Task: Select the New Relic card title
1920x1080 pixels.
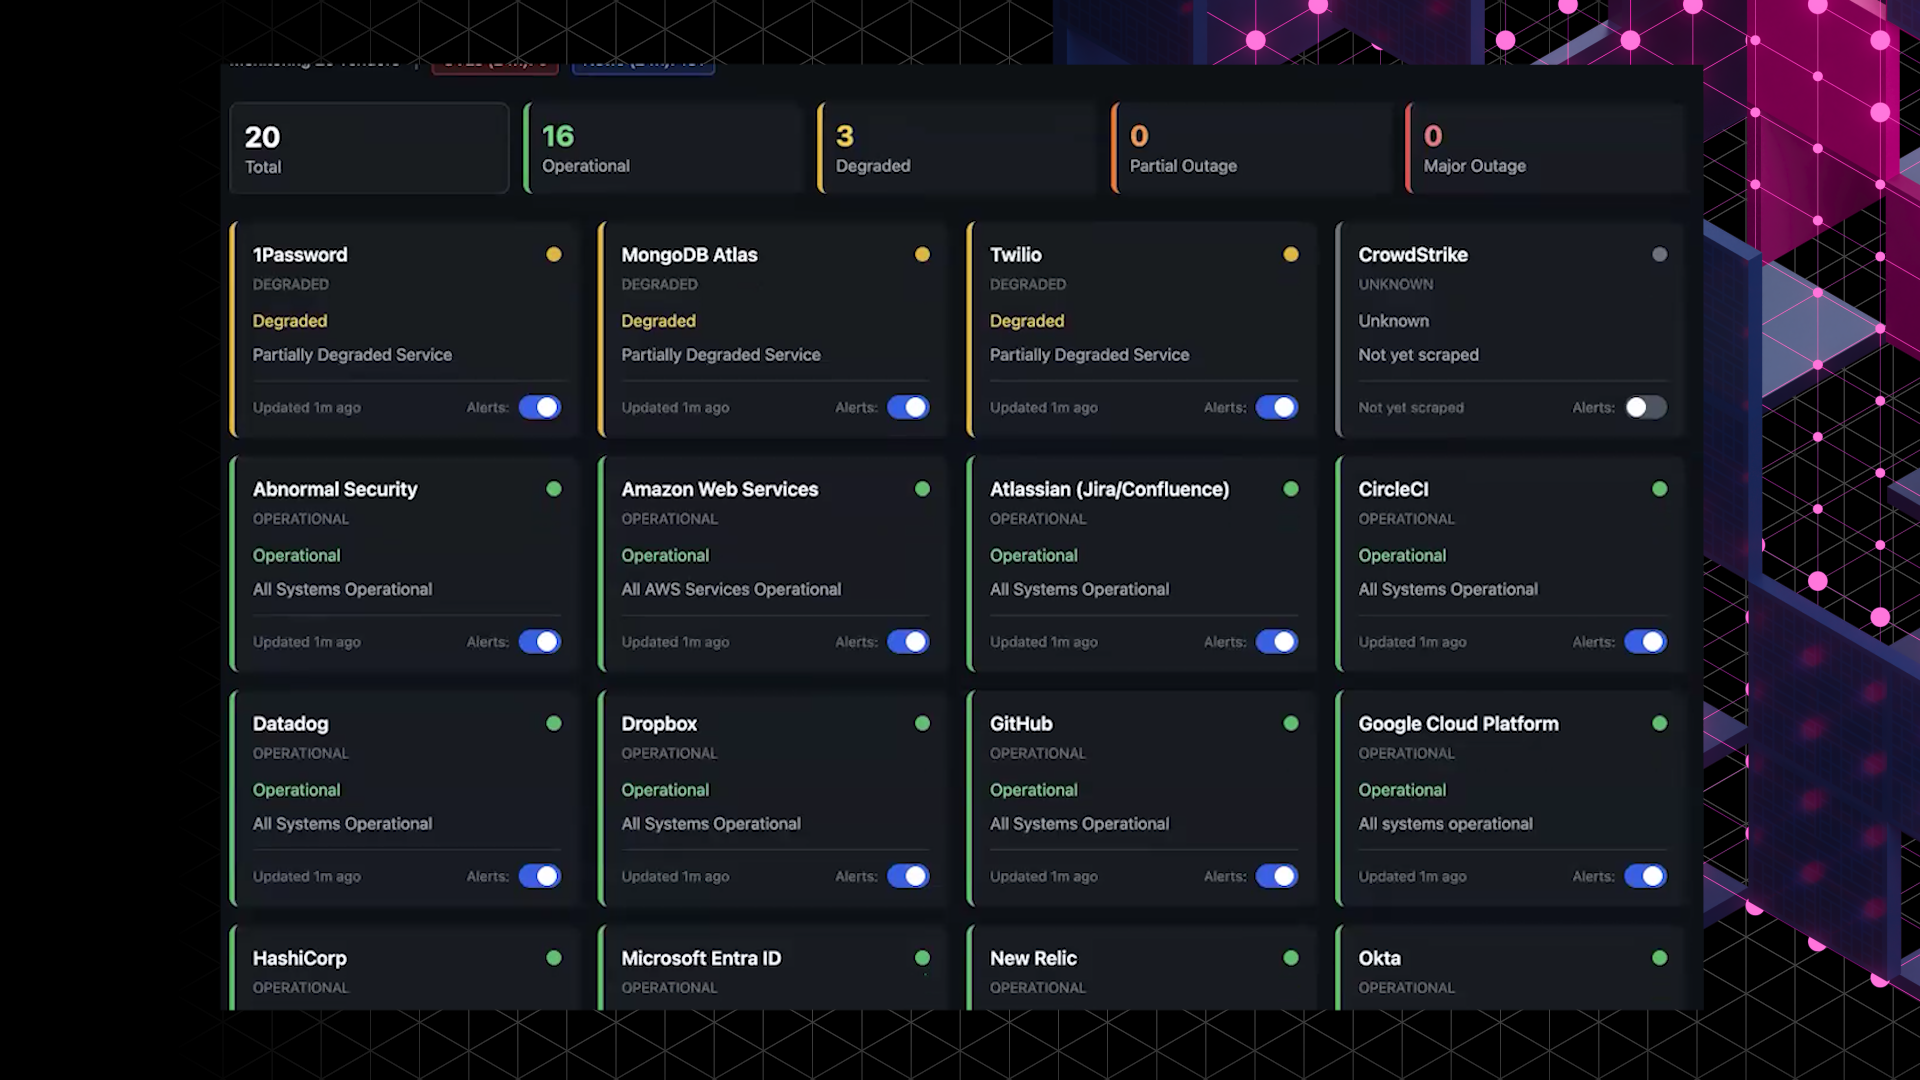Action: pos(1033,959)
